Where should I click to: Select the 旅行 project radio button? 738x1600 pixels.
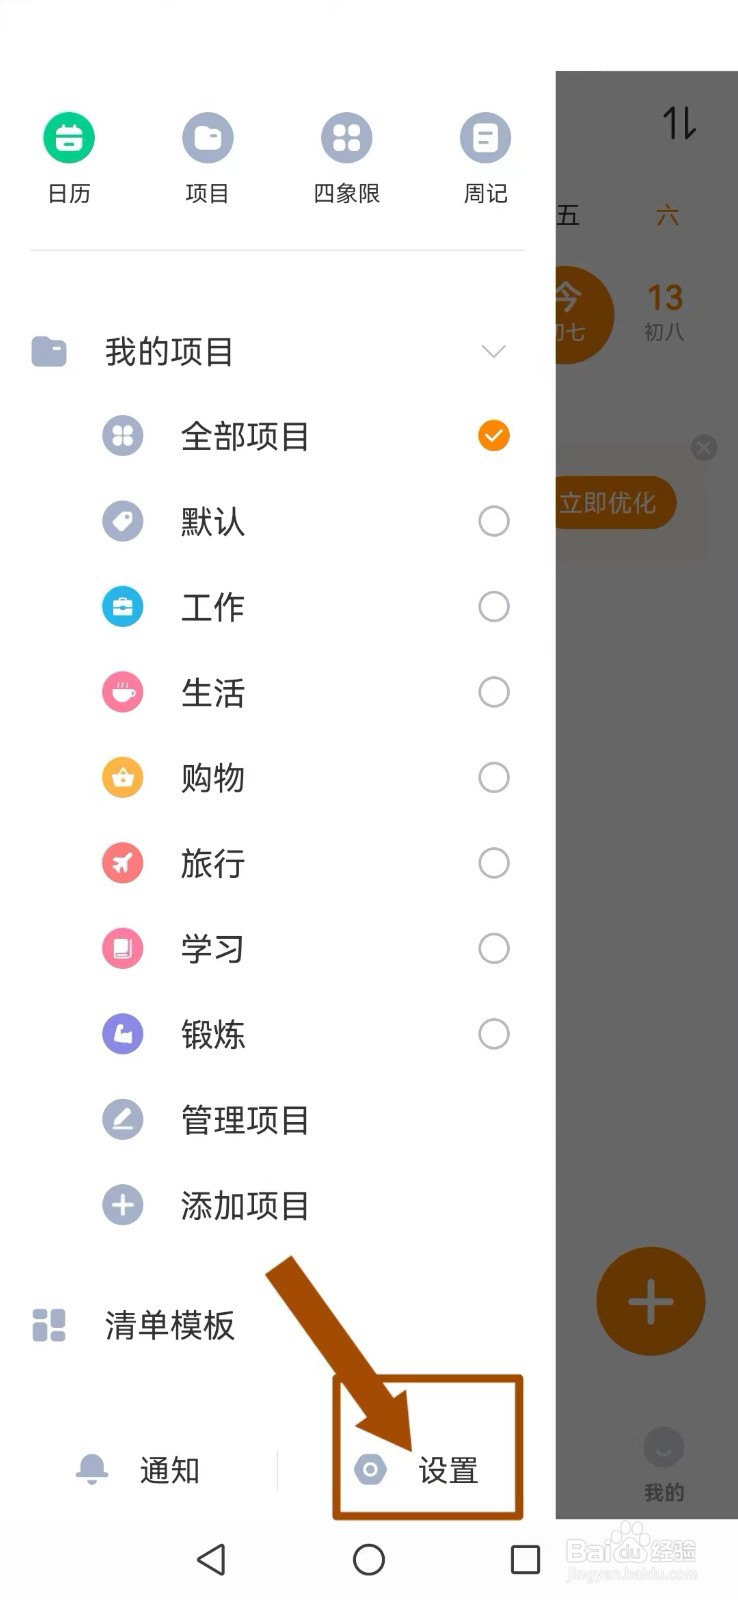pyautogui.click(x=494, y=863)
